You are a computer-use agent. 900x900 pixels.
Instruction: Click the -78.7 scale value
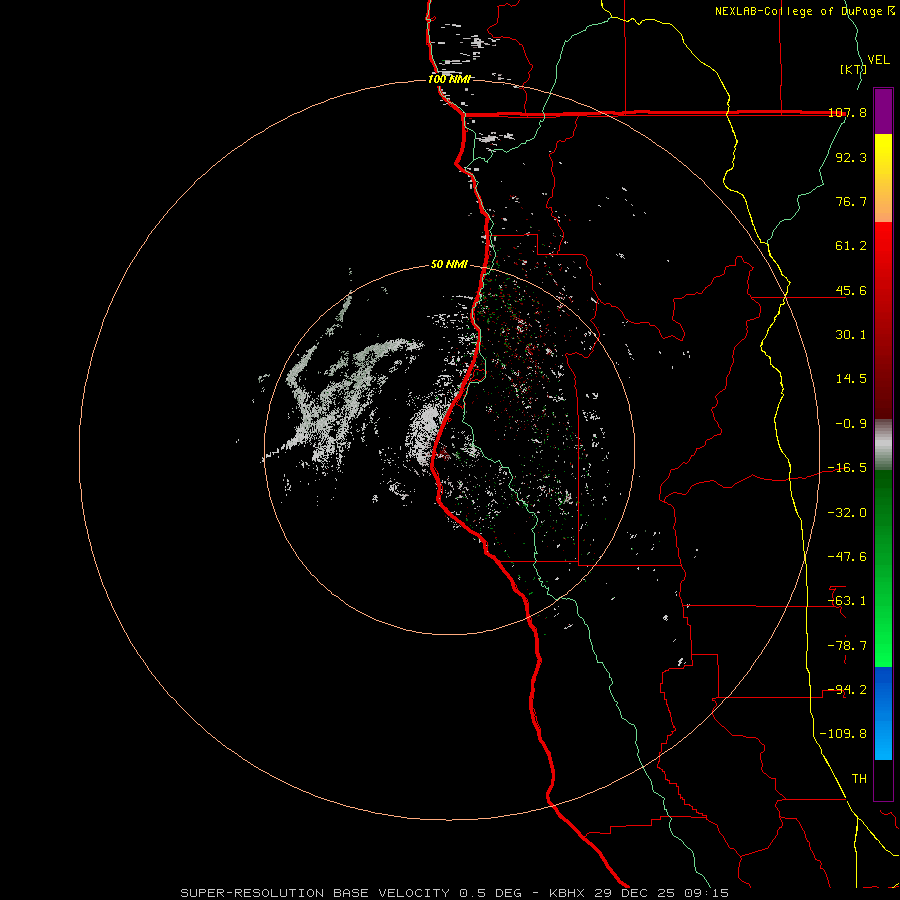(x=847, y=646)
